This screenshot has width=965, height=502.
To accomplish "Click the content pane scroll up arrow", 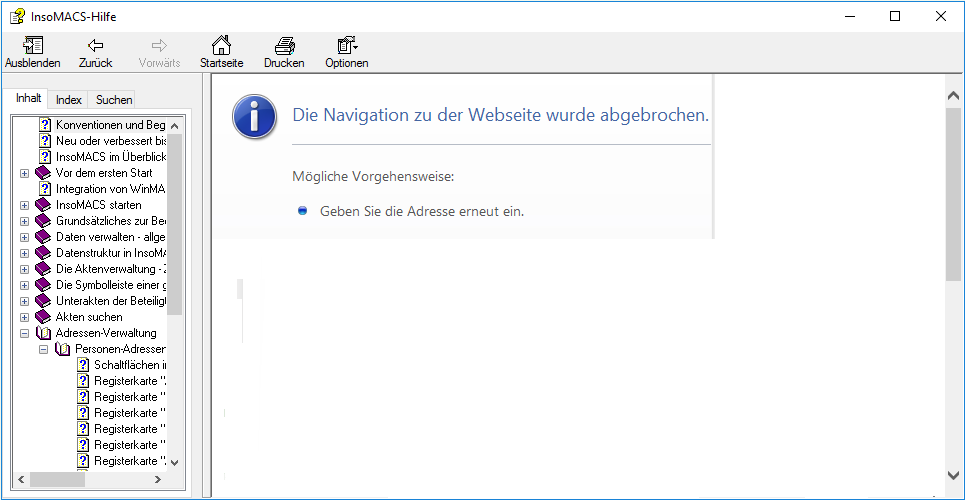I will (x=953, y=95).
